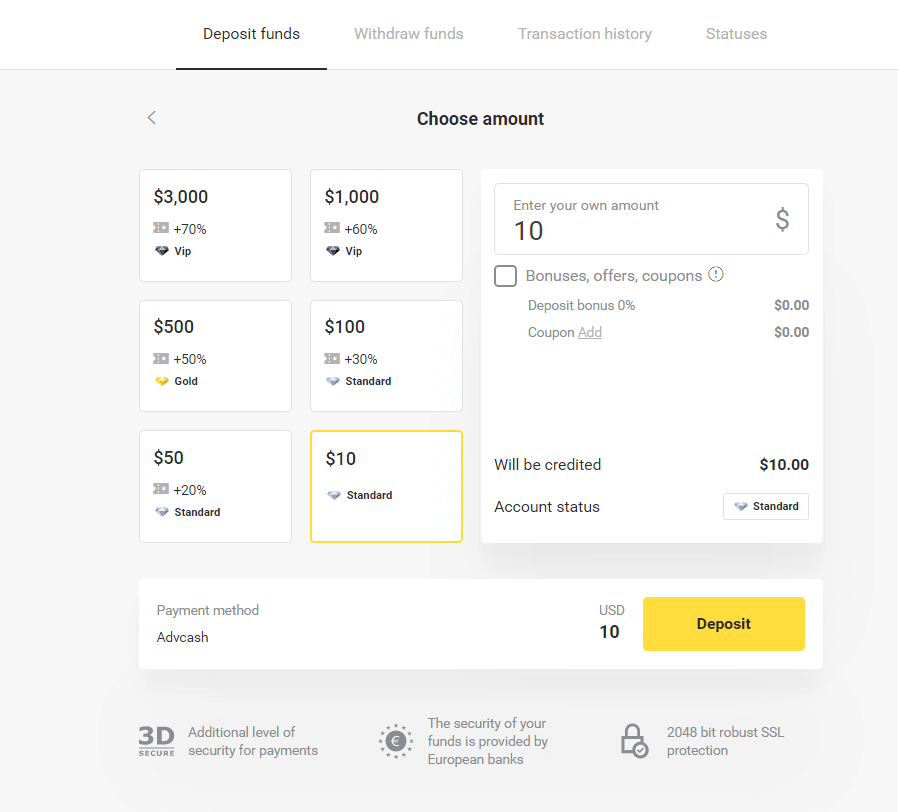The height and width of the screenshot is (812, 898).
Task: Switch to the Withdraw funds tab
Action: click(408, 33)
